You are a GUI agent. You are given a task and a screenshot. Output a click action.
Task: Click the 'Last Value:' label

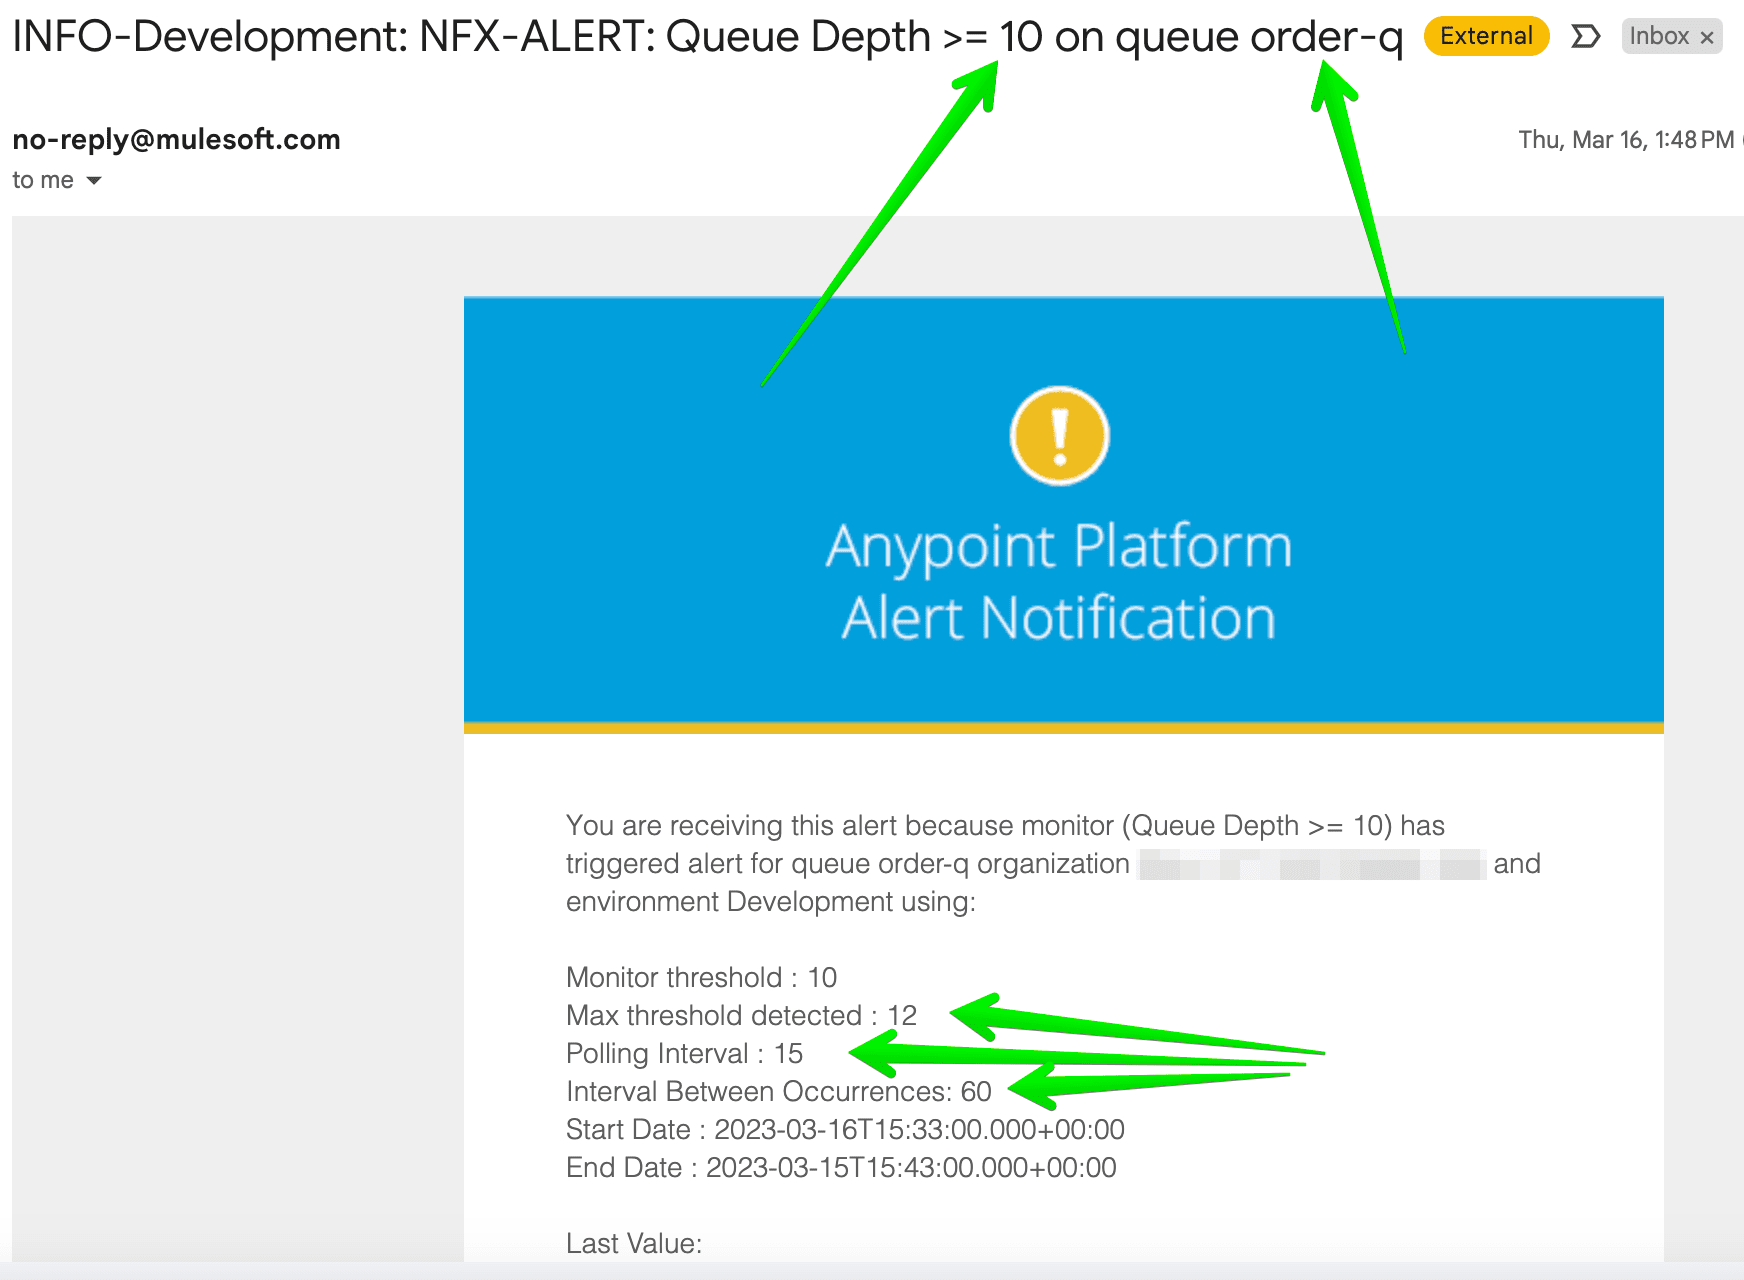[634, 1243]
